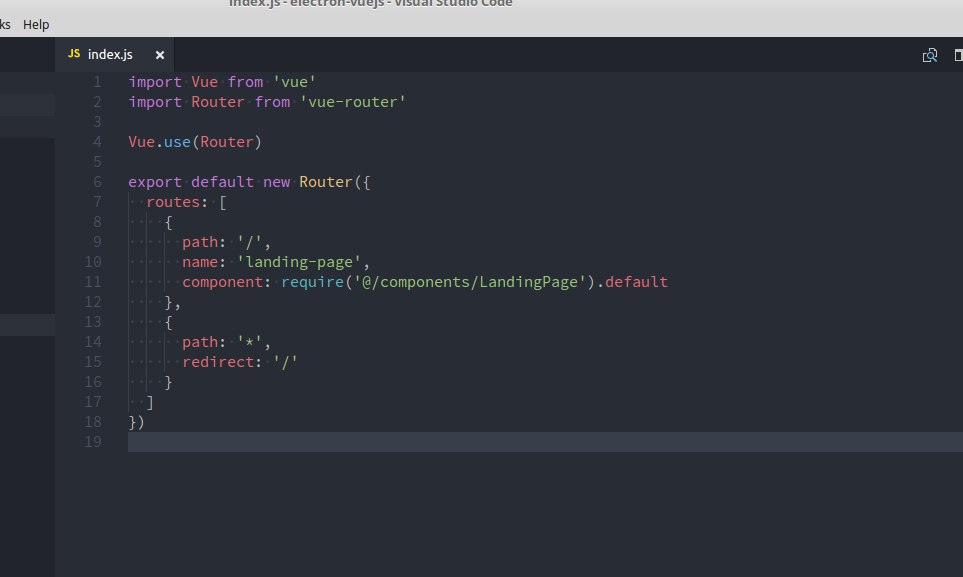Click 'name' property on line 10
Image resolution: width=963 pixels, height=577 pixels.
[200, 262]
